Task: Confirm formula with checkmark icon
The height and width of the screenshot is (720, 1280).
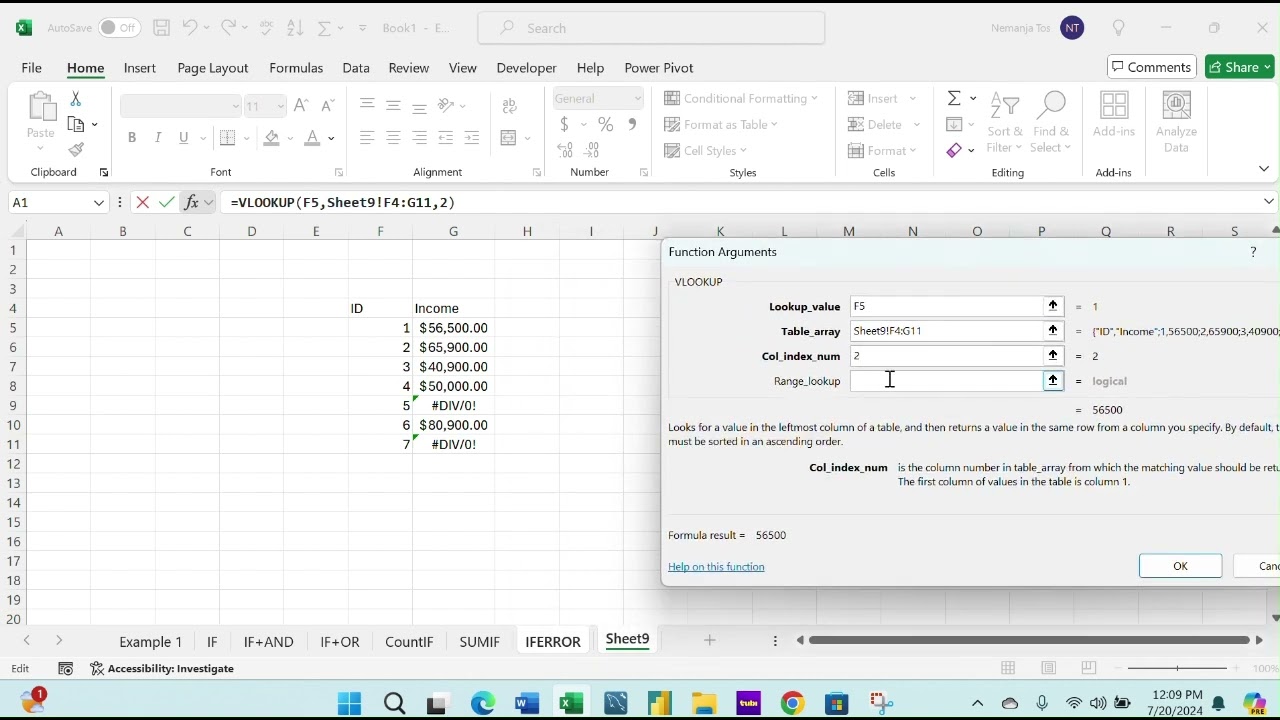Action: click(166, 202)
